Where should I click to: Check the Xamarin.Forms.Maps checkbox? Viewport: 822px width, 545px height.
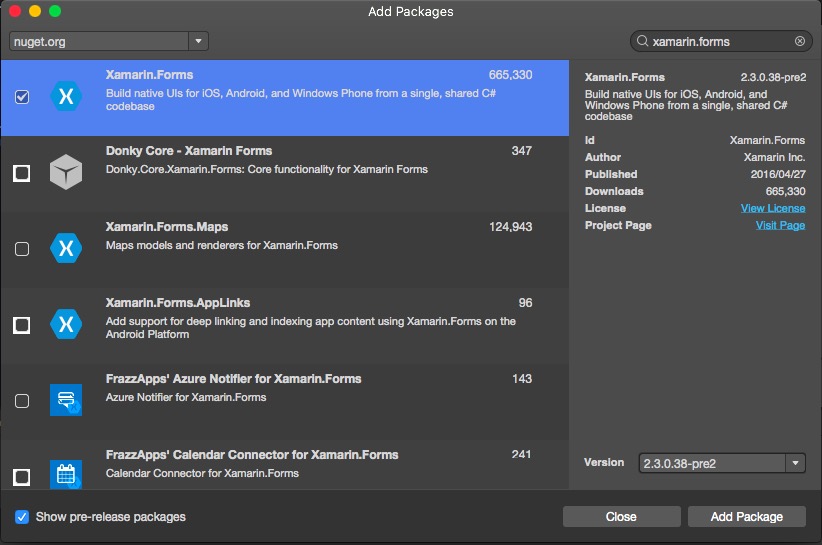pyautogui.click(x=22, y=249)
